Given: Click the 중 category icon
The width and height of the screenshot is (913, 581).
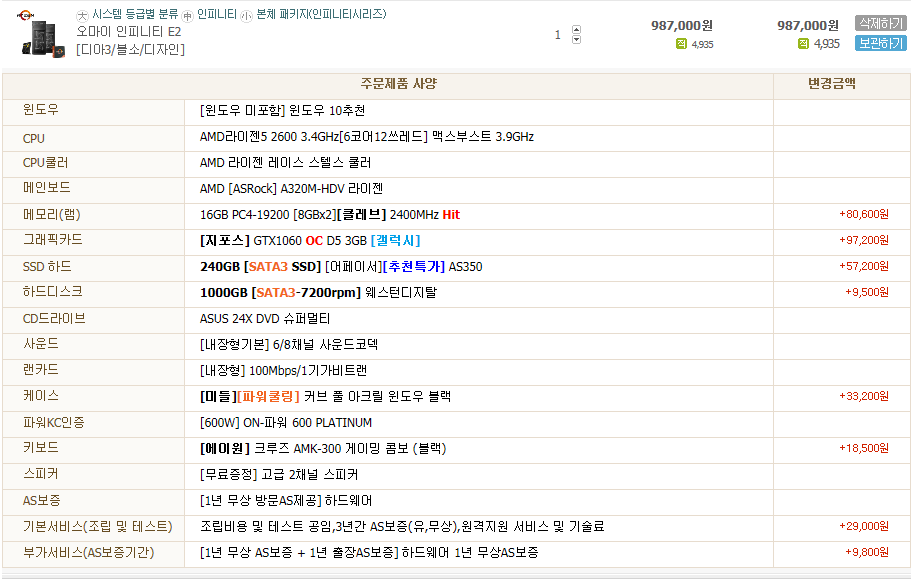Looking at the screenshot, I should pos(187,16).
